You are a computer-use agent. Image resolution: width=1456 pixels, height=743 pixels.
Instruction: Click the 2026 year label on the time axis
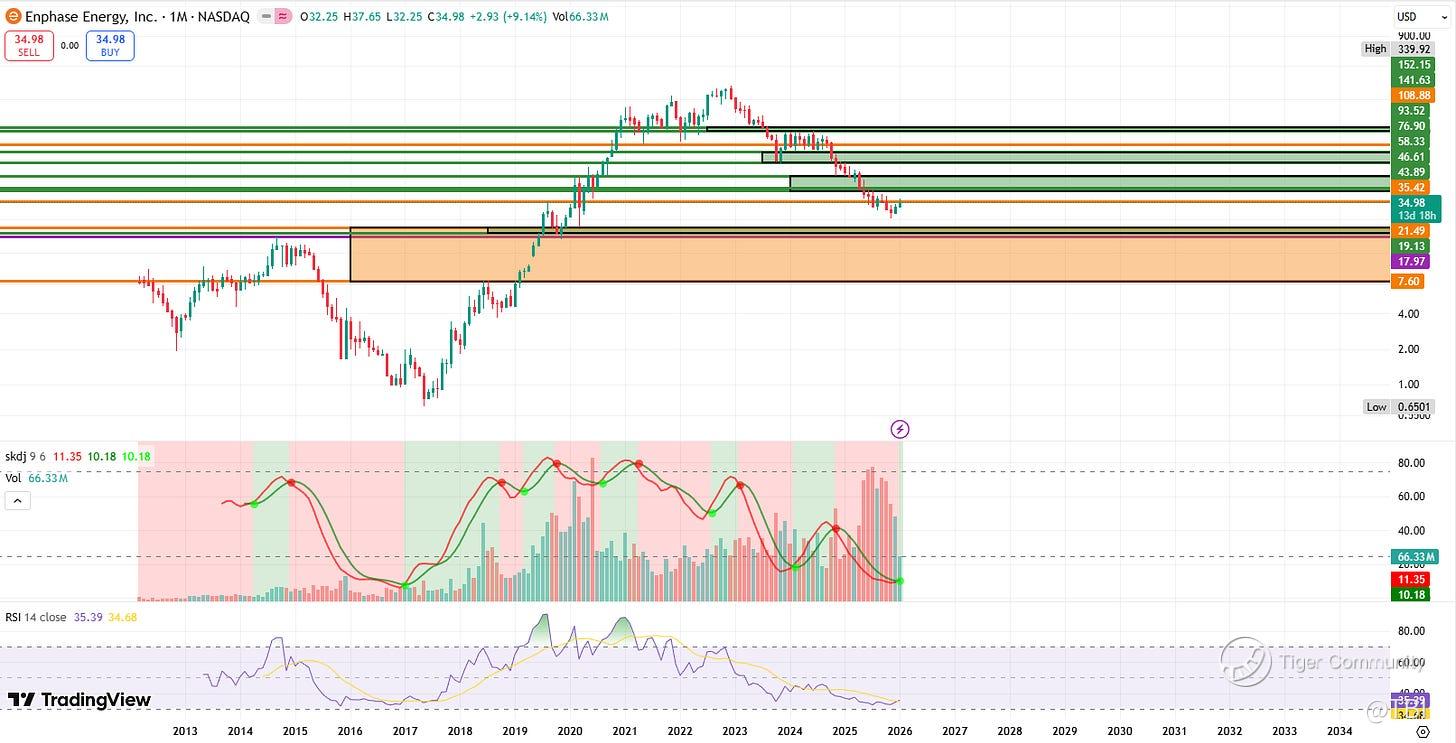tap(900, 731)
